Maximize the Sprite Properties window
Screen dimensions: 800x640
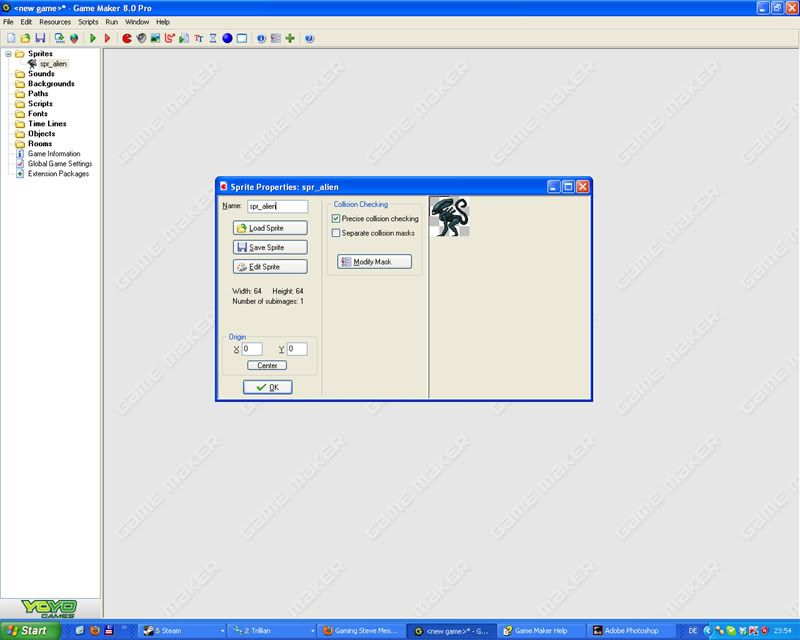pos(568,187)
